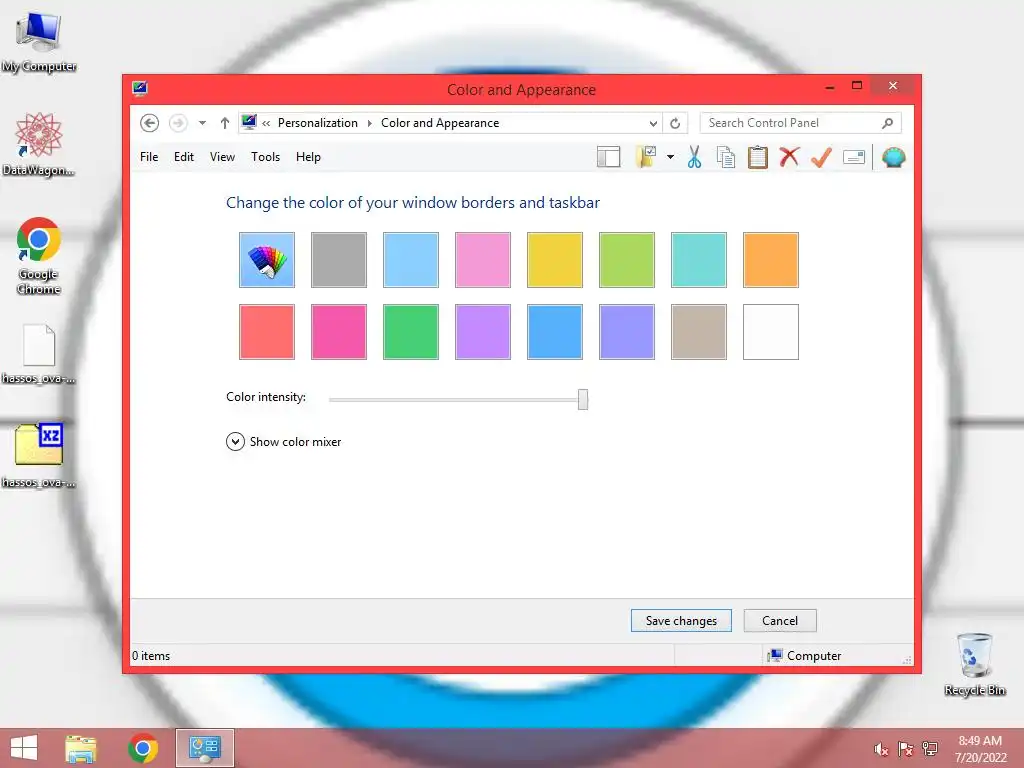Open the File menu
Image resolution: width=1024 pixels, height=768 pixels.
pos(149,157)
